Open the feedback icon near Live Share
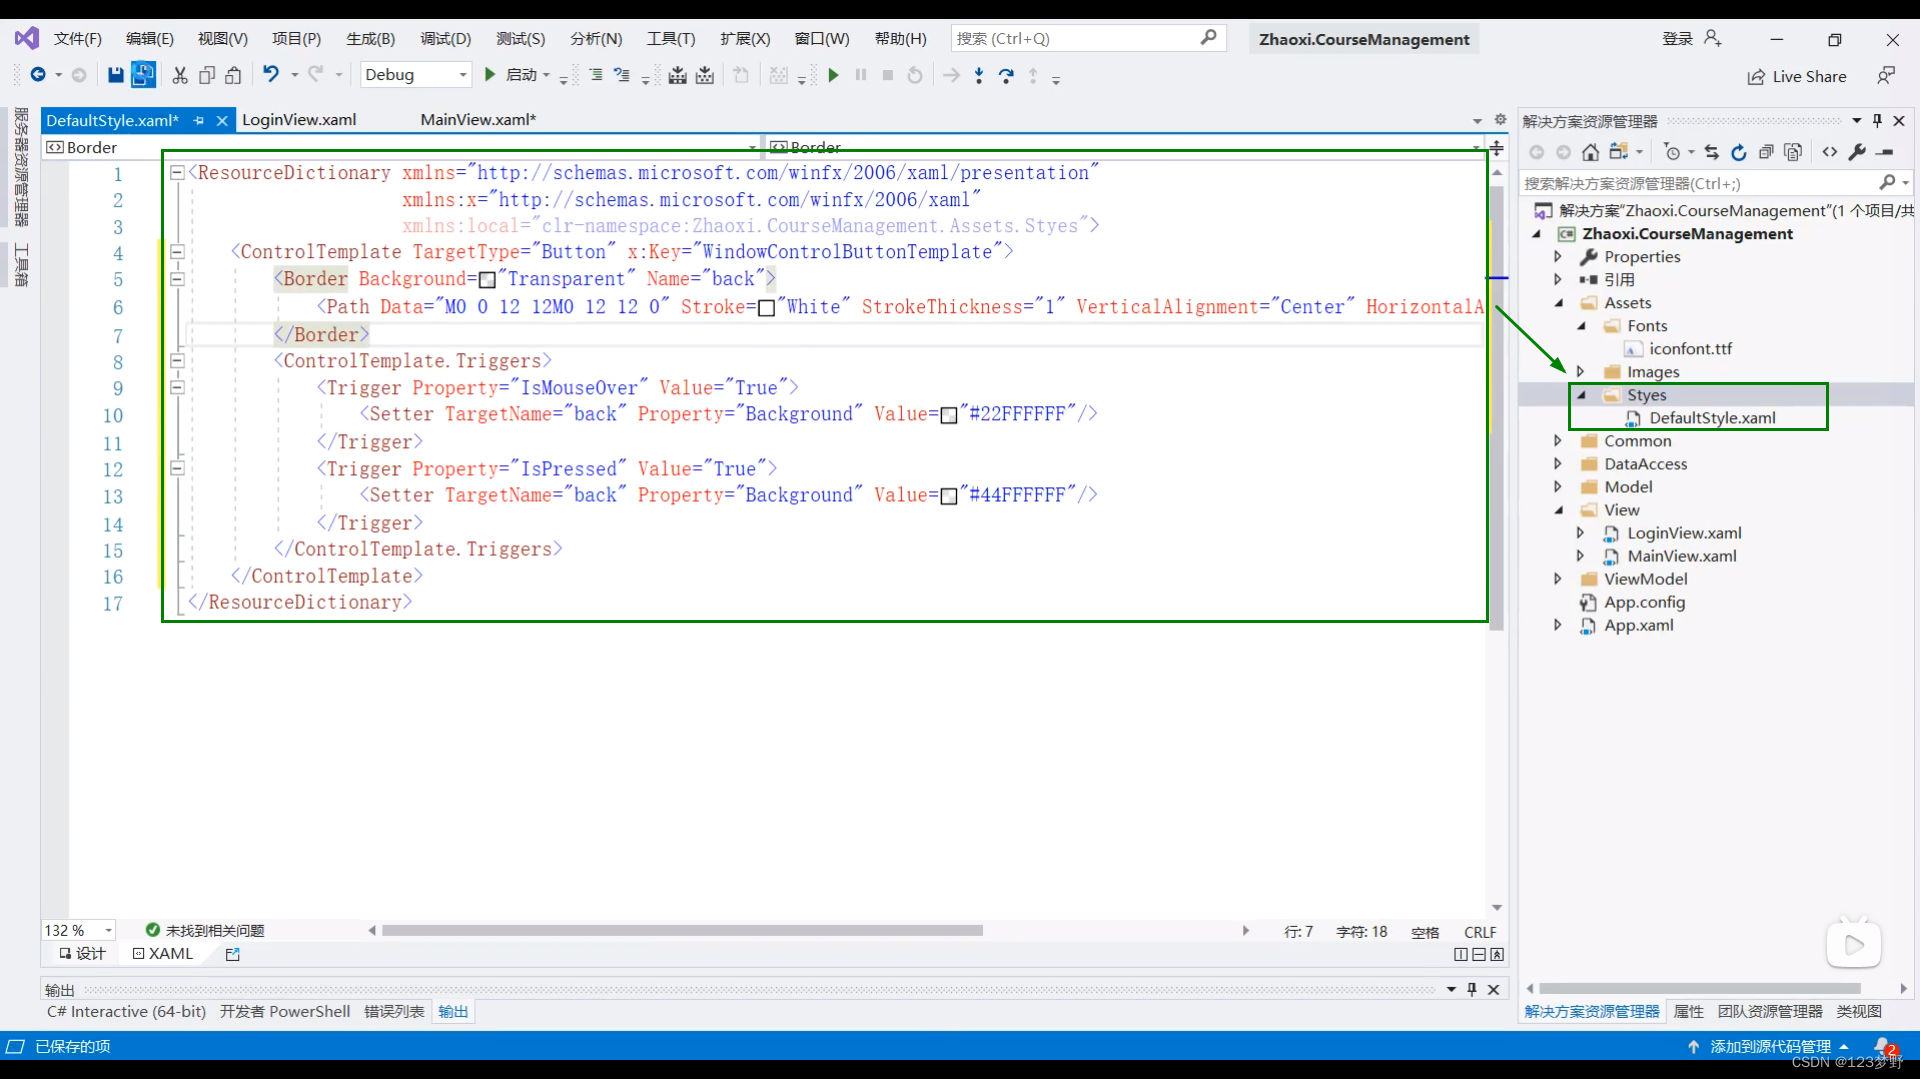1920x1079 pixels. (1886, 75)
